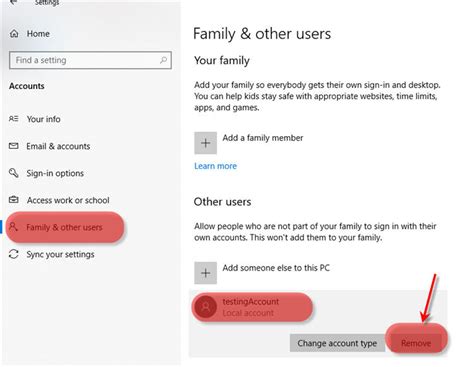Open Access work or school page
This screenshot has height=367, width=474.
click(68, 200)
